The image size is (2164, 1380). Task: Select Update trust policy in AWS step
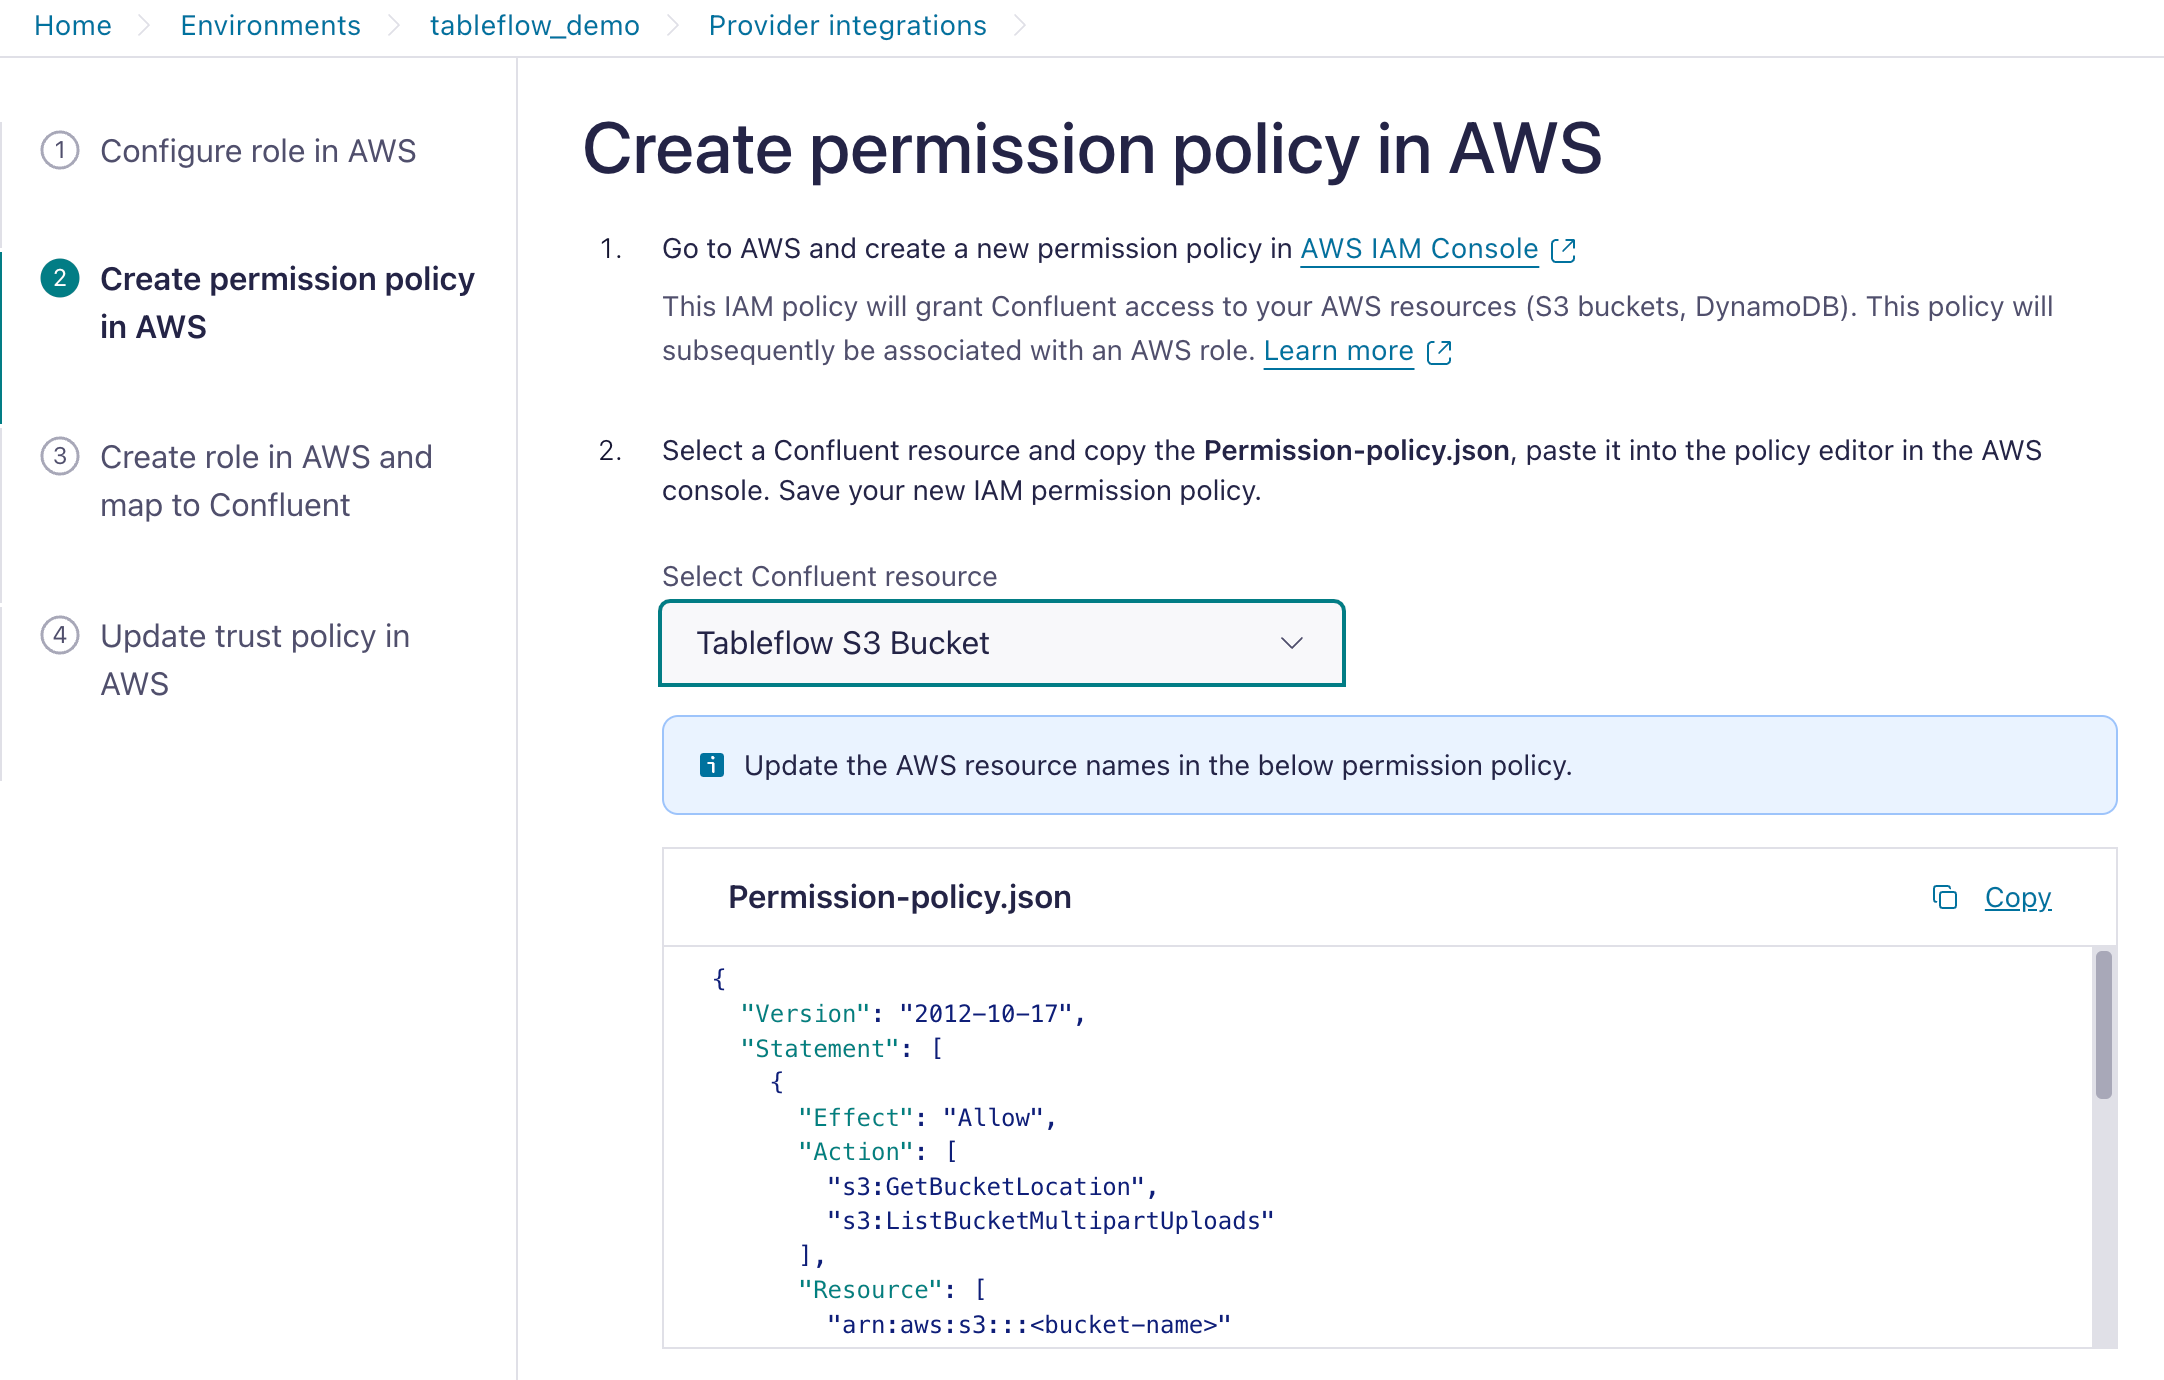(x=255, y=660)
